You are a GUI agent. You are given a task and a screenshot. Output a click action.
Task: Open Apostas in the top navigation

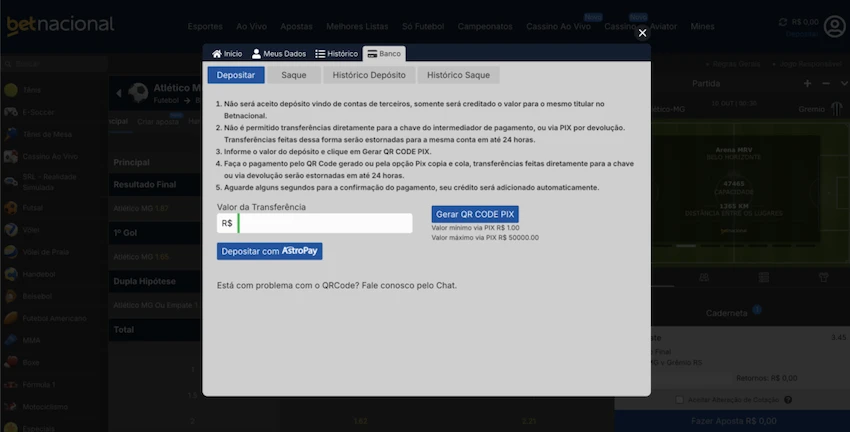tap(297, 26)
